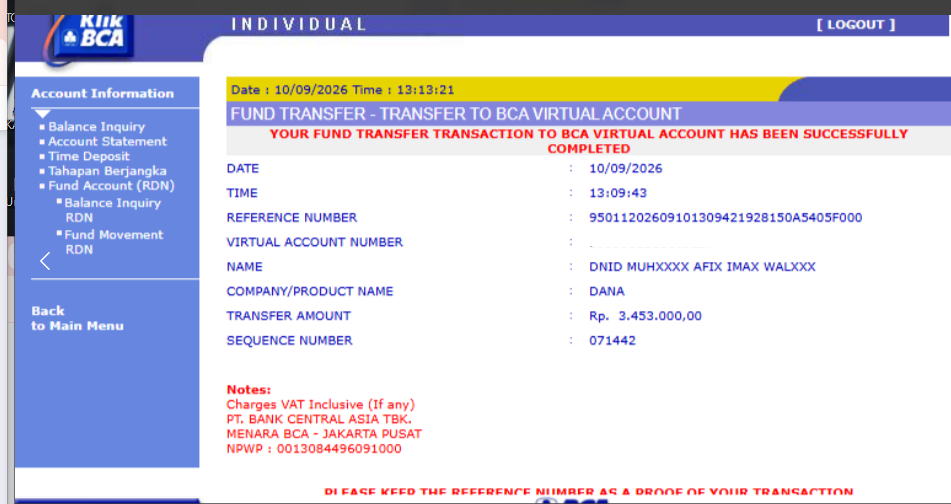Click the successfully completed message
This screenshot has width=951, height=504.
pyautogui.click(x=589, y=141)
